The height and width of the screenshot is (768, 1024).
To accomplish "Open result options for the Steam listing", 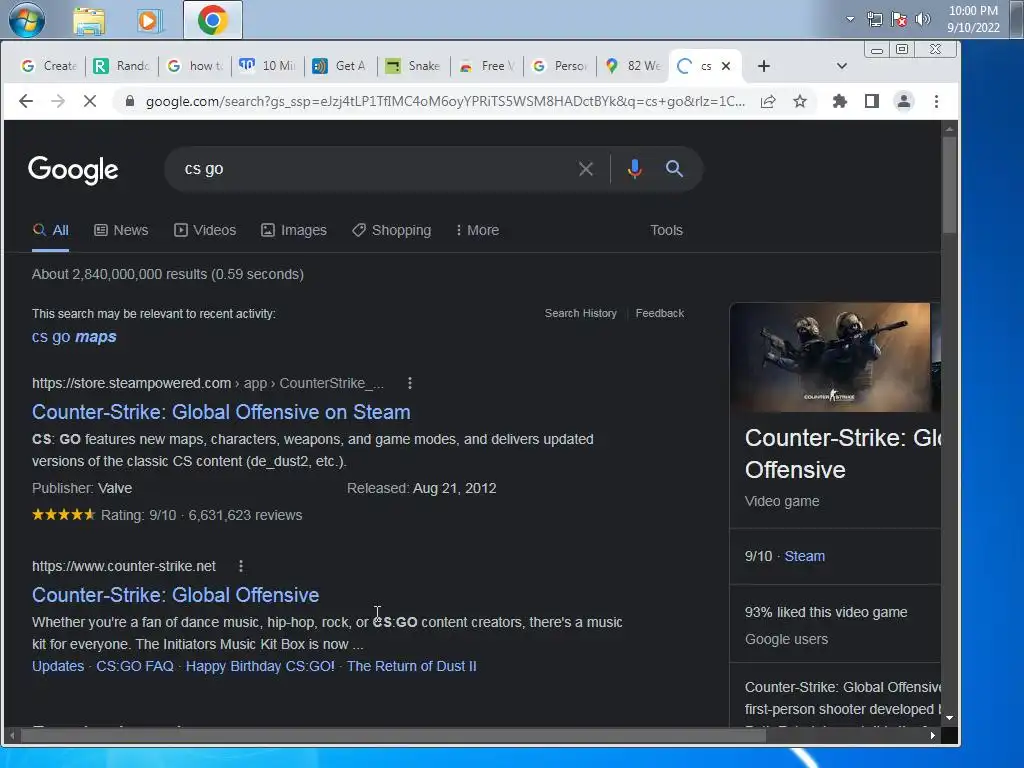I will tap(409, 383).
